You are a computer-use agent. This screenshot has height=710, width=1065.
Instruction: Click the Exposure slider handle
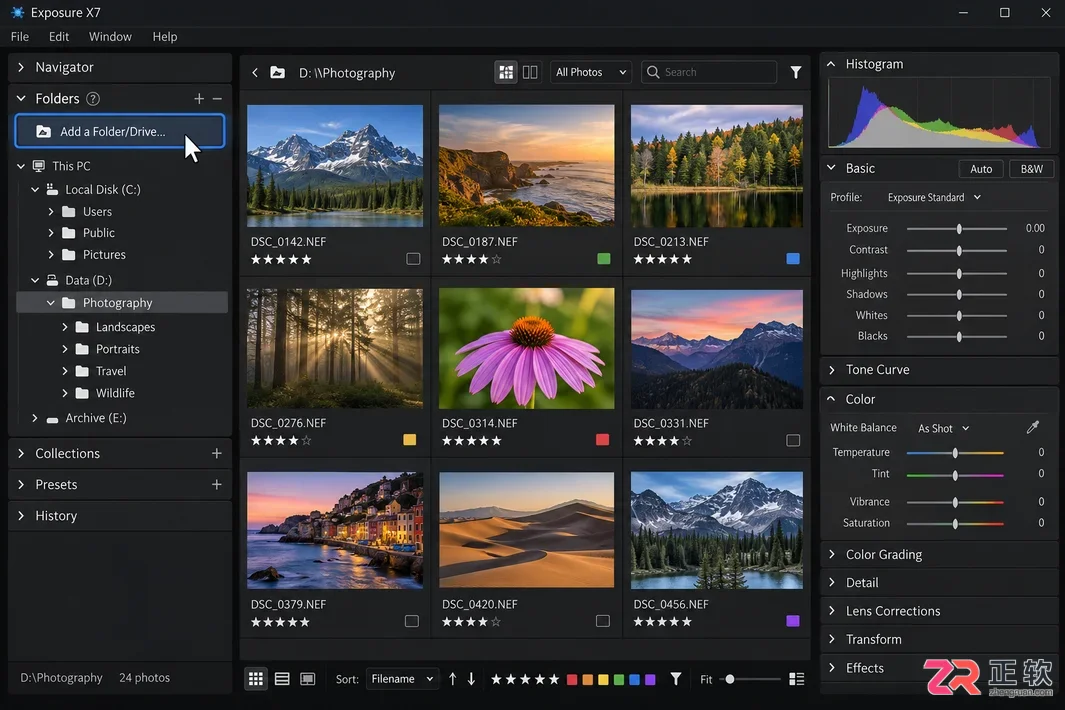[959, 229]
